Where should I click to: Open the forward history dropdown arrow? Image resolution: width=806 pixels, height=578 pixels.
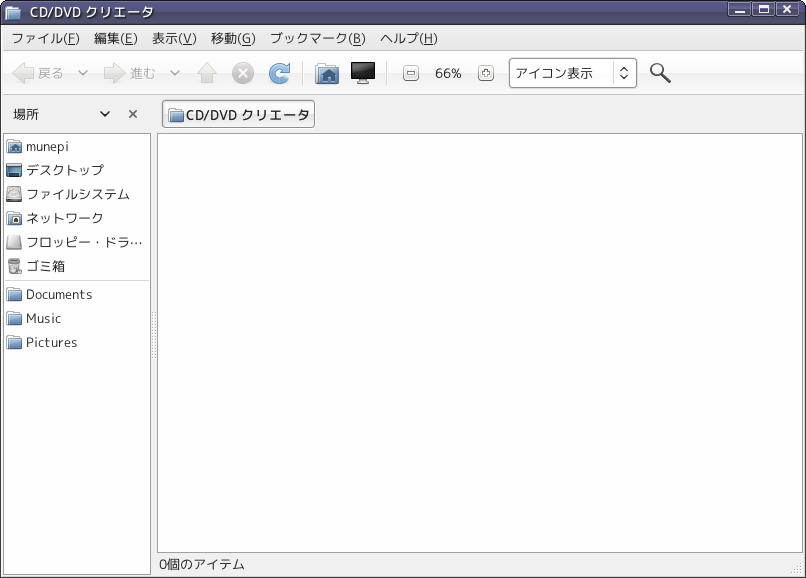(175, 74)
